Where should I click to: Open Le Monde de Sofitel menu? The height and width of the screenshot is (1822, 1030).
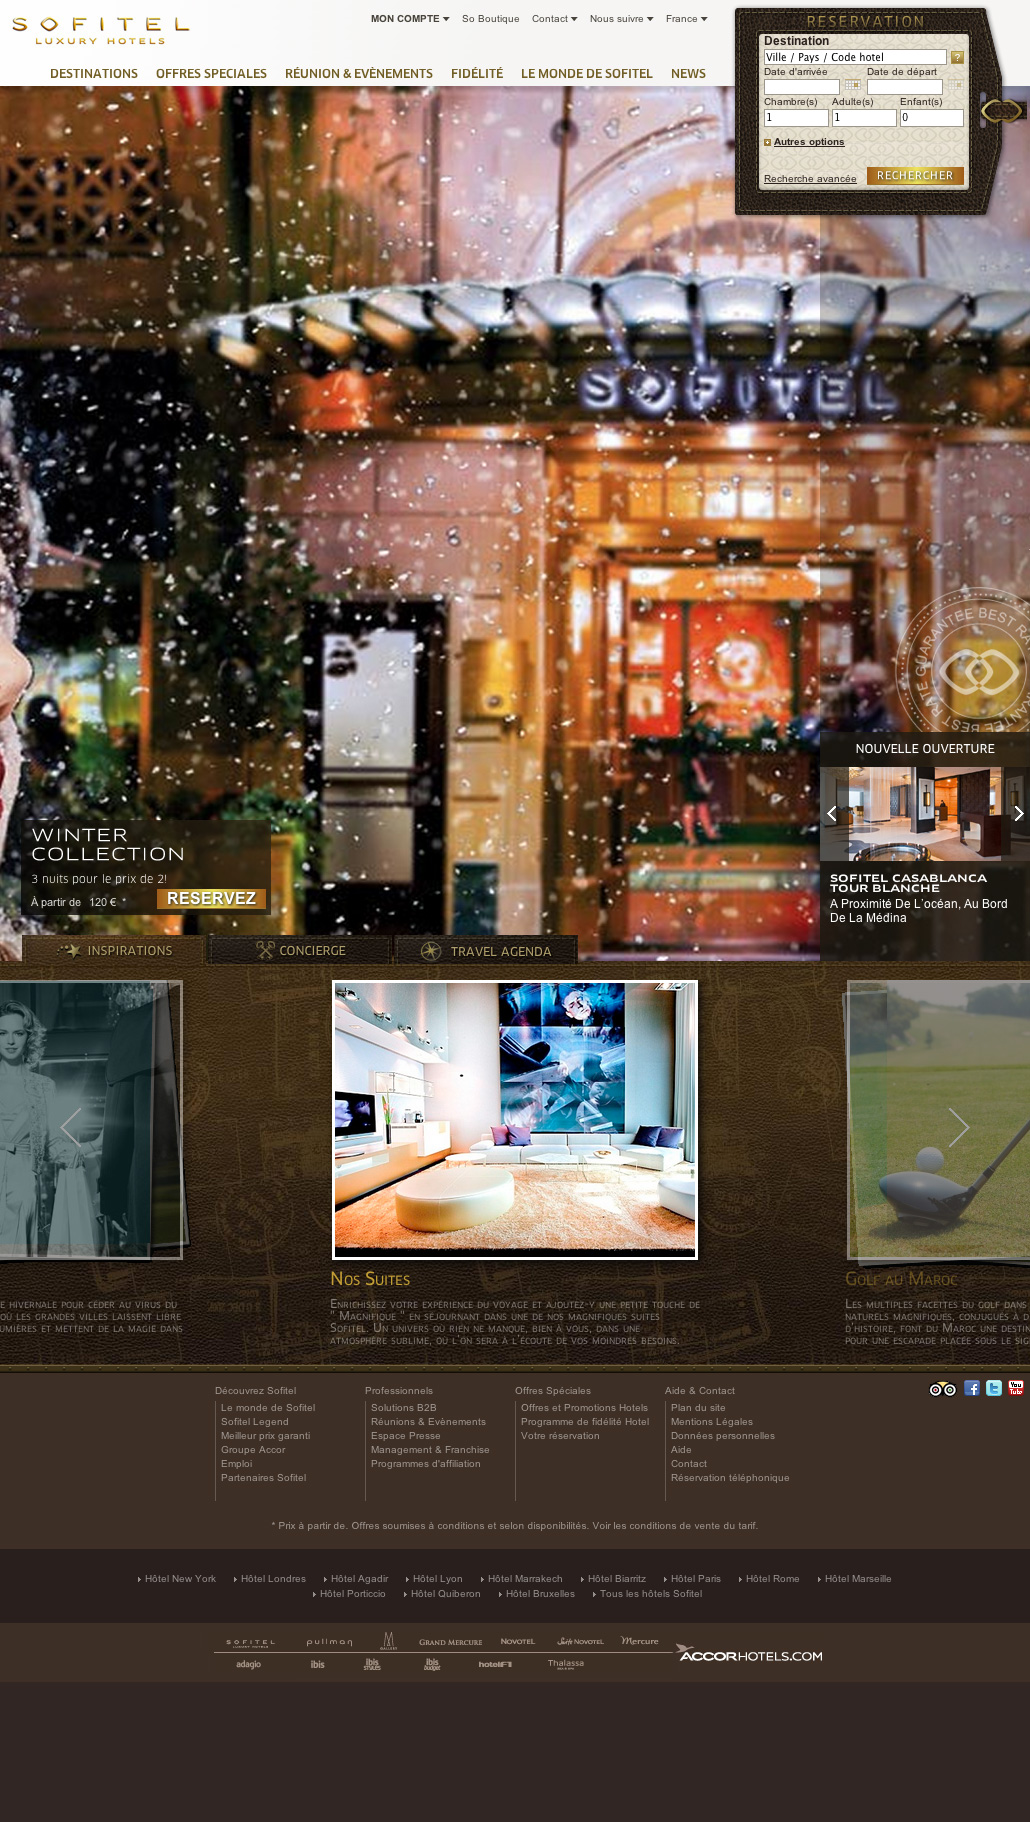point(586,74)
